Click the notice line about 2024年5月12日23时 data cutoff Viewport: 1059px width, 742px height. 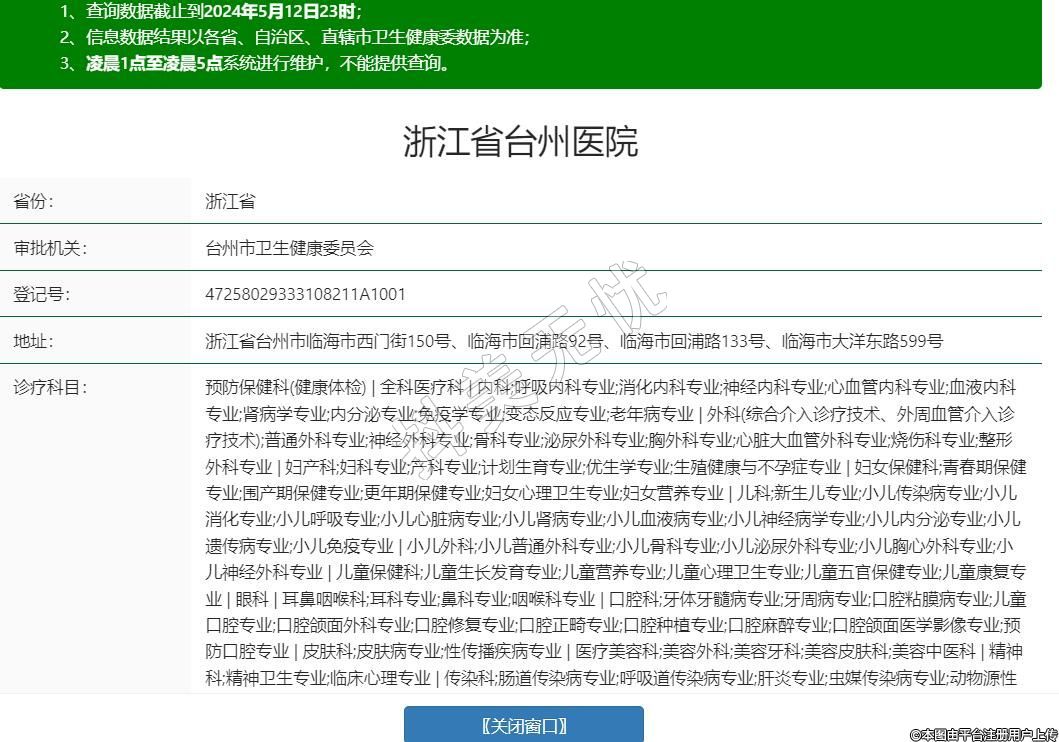tap(210, 12)
